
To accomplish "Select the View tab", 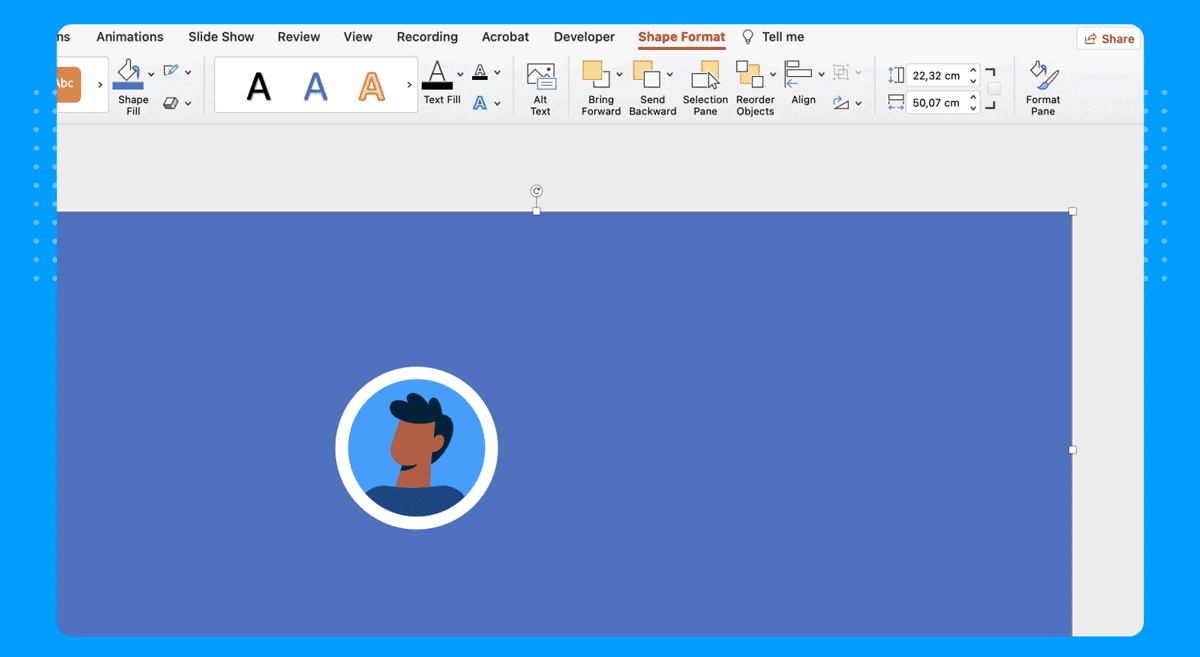I will coord(358,37).
